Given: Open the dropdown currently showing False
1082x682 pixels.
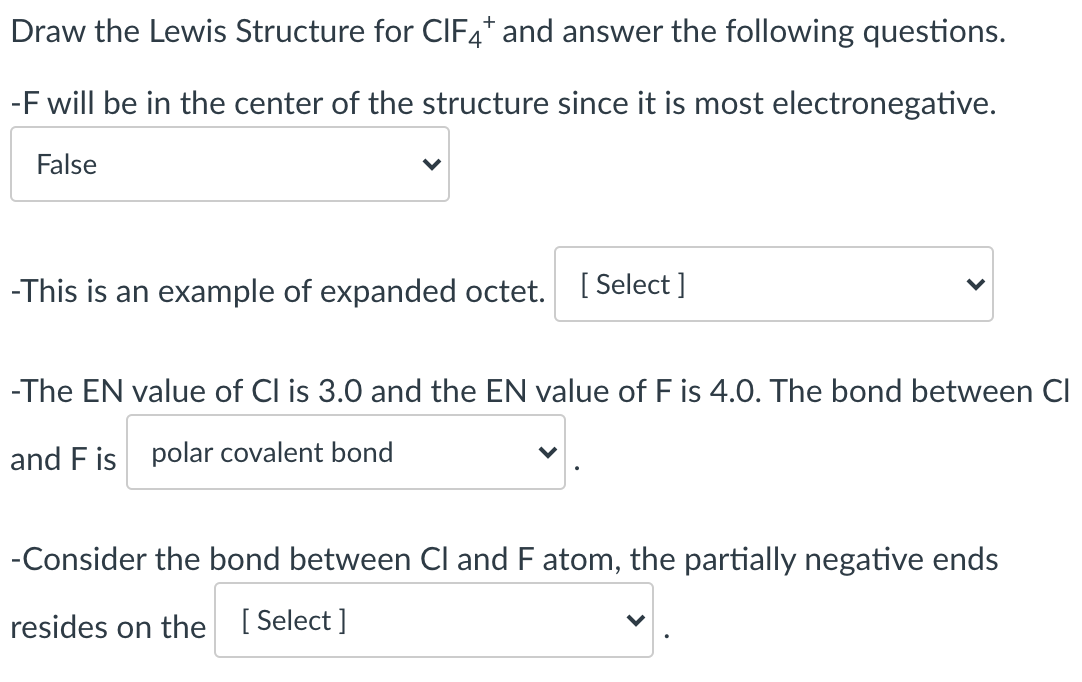Looking at the screenshot, I should pyautogui.click(x=230, y=164).
